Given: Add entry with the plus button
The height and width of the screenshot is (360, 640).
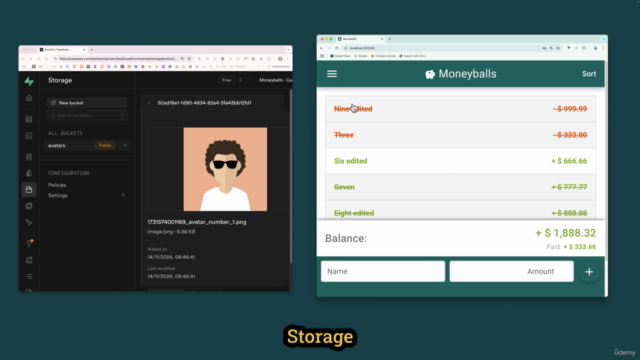Looking at the screenshot, I should tap(589, 272).
